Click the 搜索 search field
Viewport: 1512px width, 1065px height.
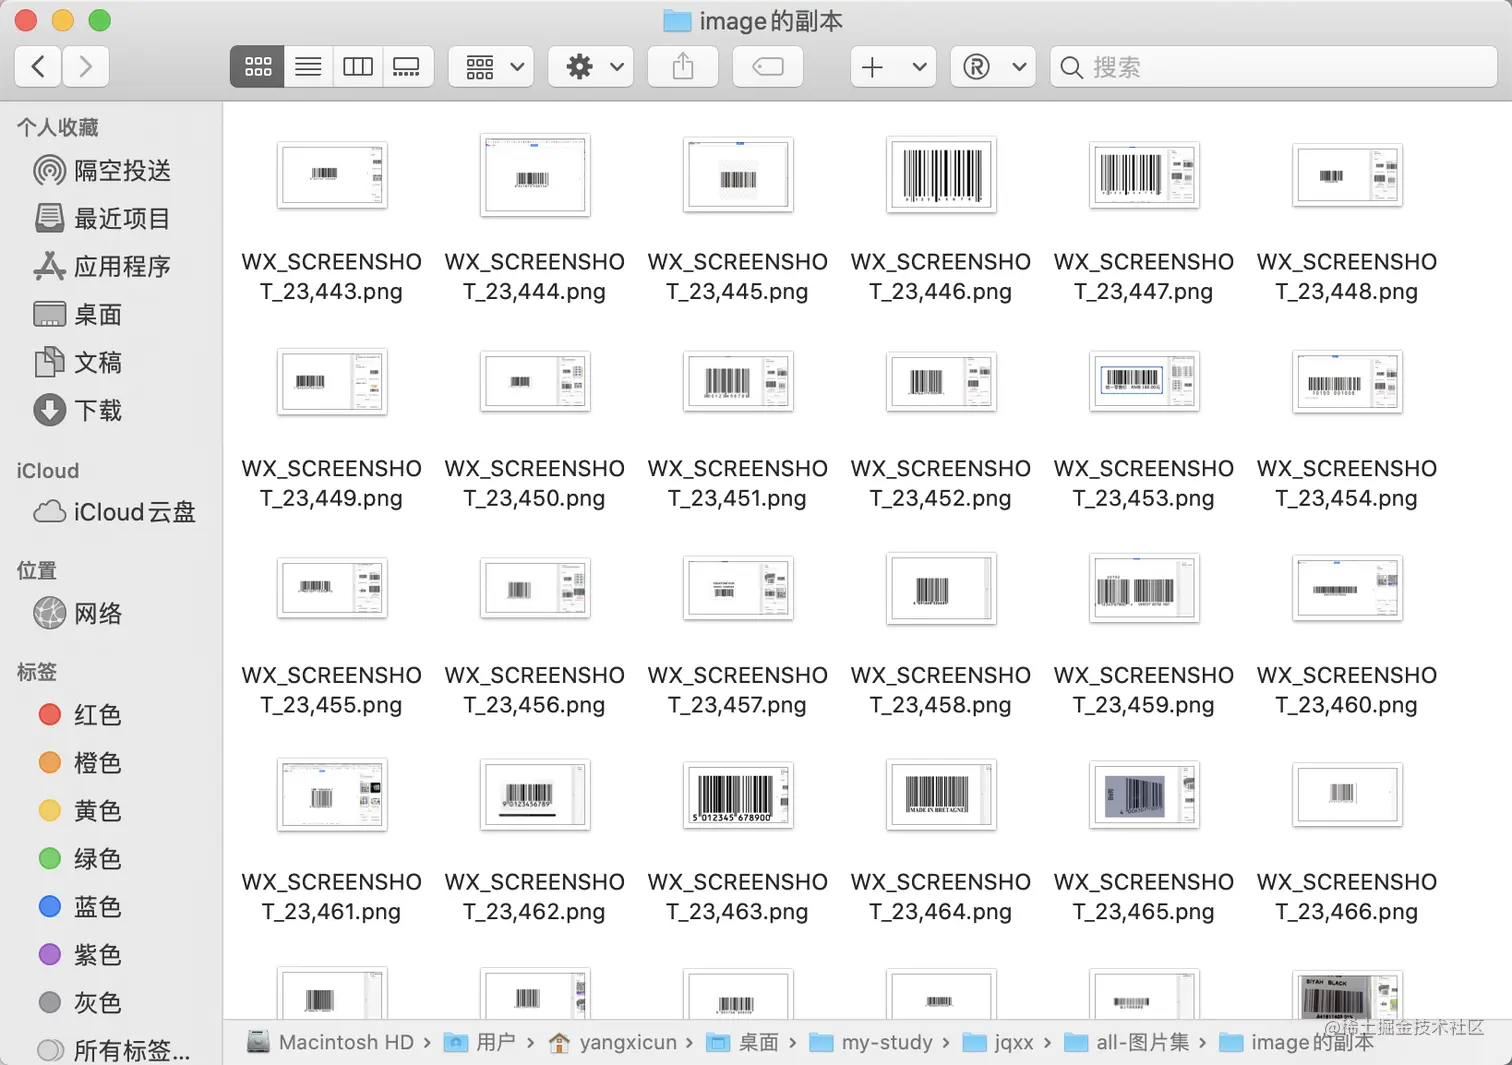pos(1274,67)
